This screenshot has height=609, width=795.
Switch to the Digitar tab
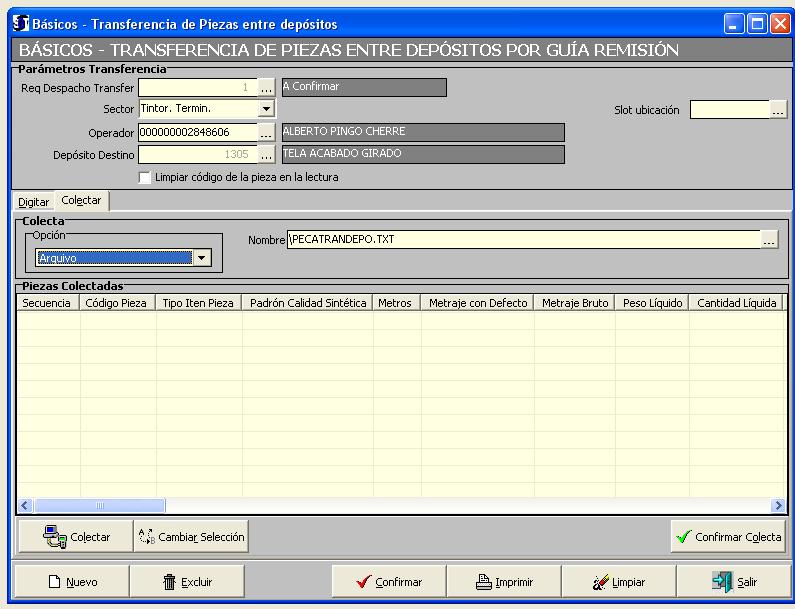coord(34,202)
